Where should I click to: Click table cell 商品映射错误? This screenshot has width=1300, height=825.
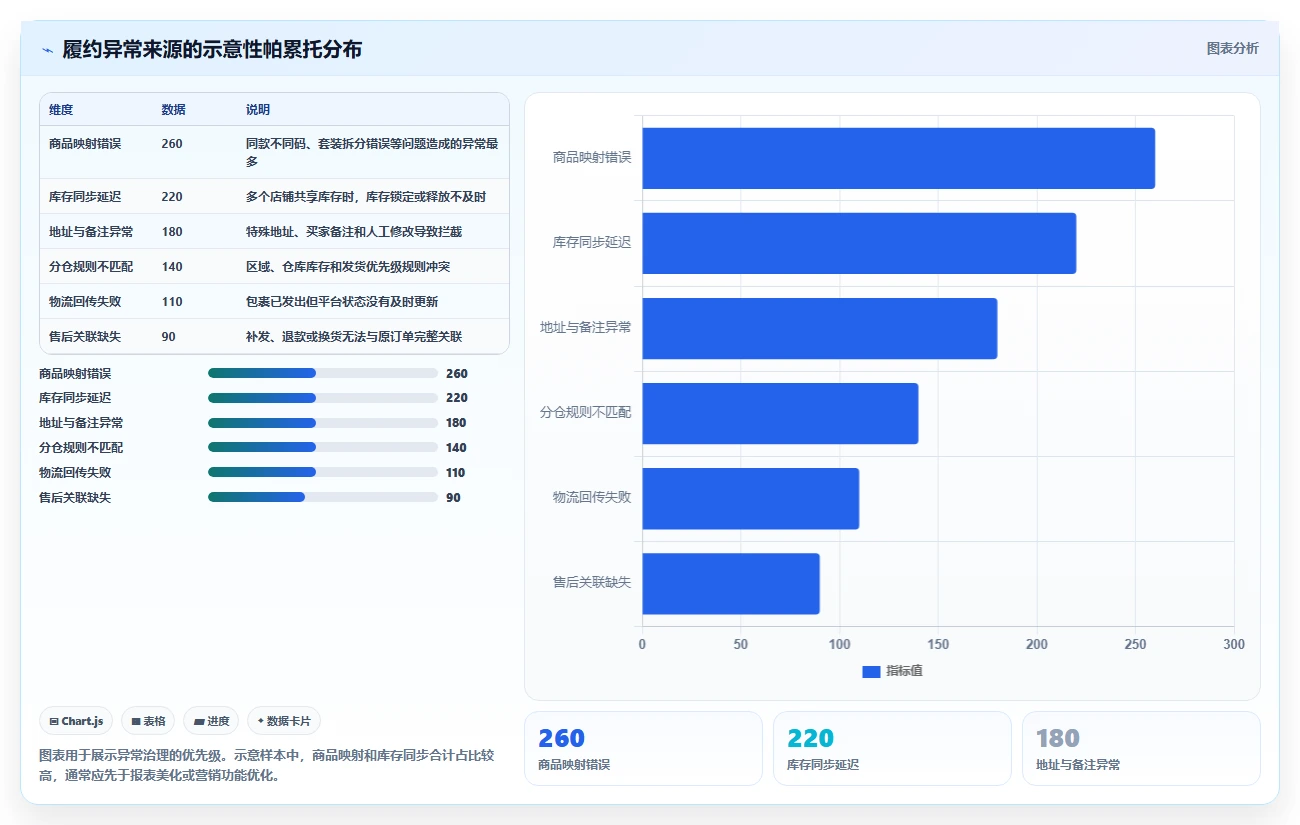[85, 144]
